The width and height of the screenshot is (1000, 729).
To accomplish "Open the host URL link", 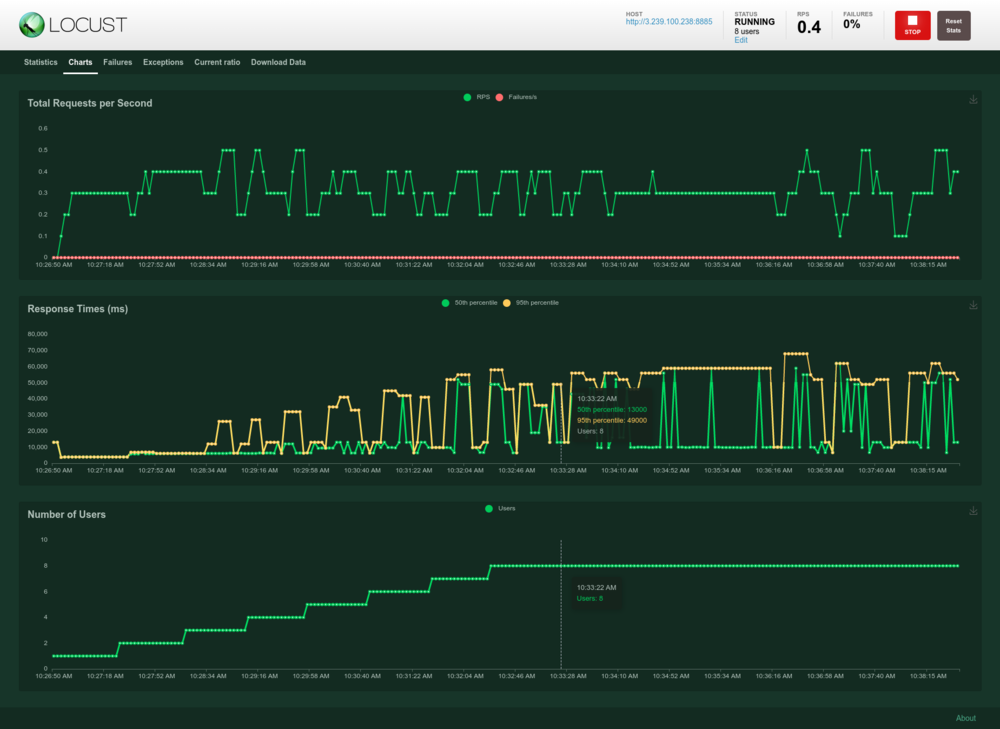I will (669, 22).
